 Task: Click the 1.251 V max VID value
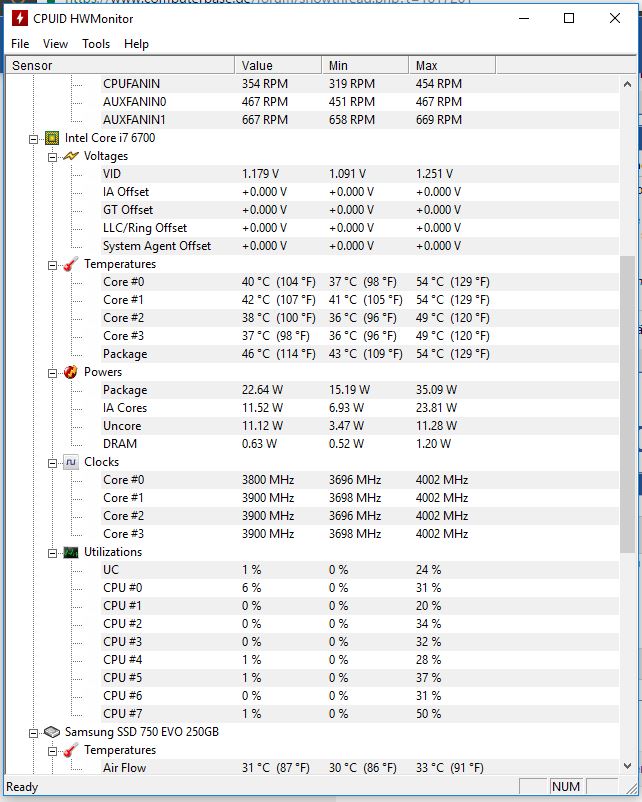434,174
